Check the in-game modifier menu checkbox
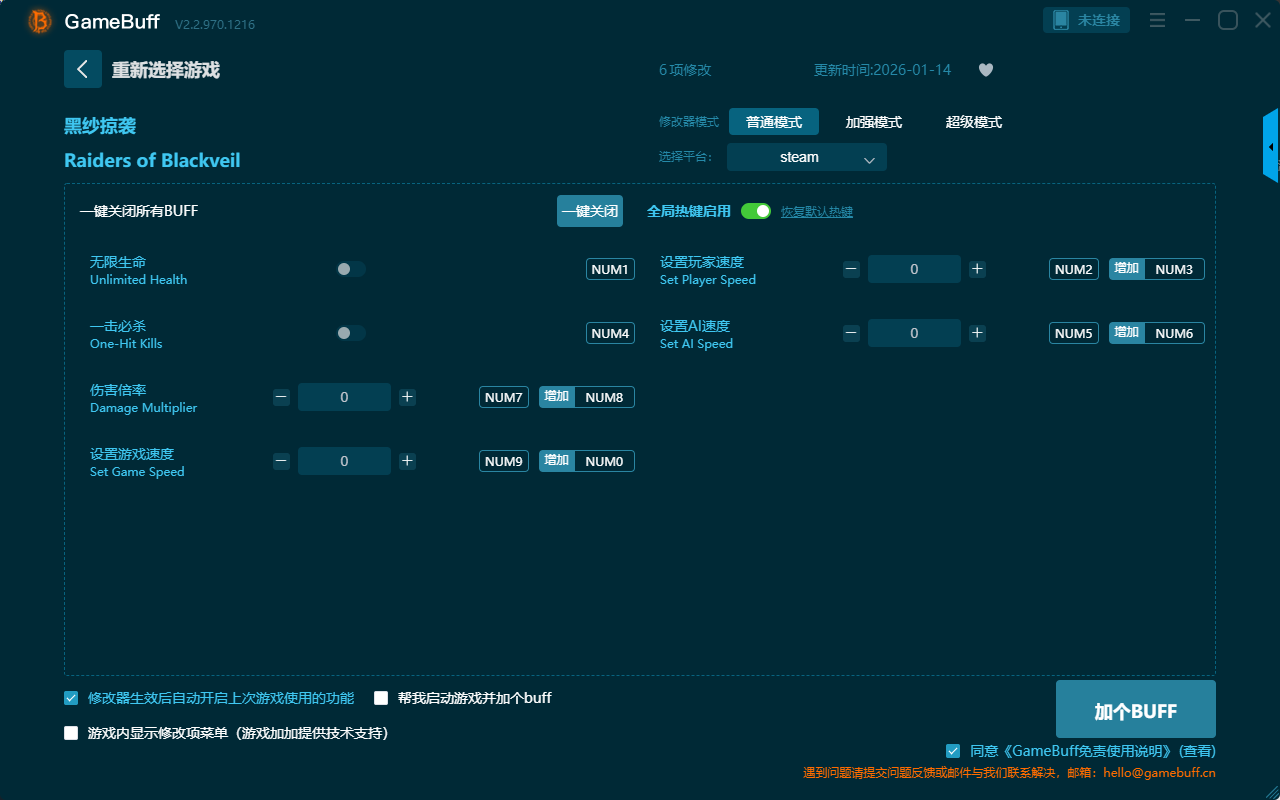 (x=71, y=733)
